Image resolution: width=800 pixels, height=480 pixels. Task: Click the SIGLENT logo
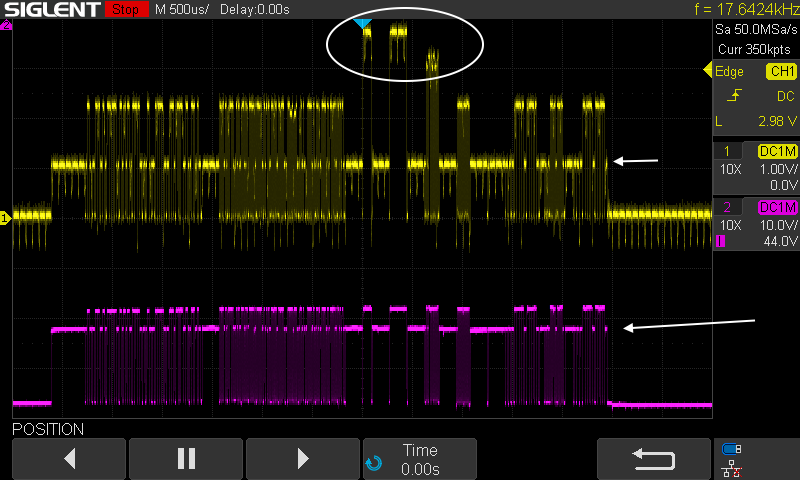point(52,9)
